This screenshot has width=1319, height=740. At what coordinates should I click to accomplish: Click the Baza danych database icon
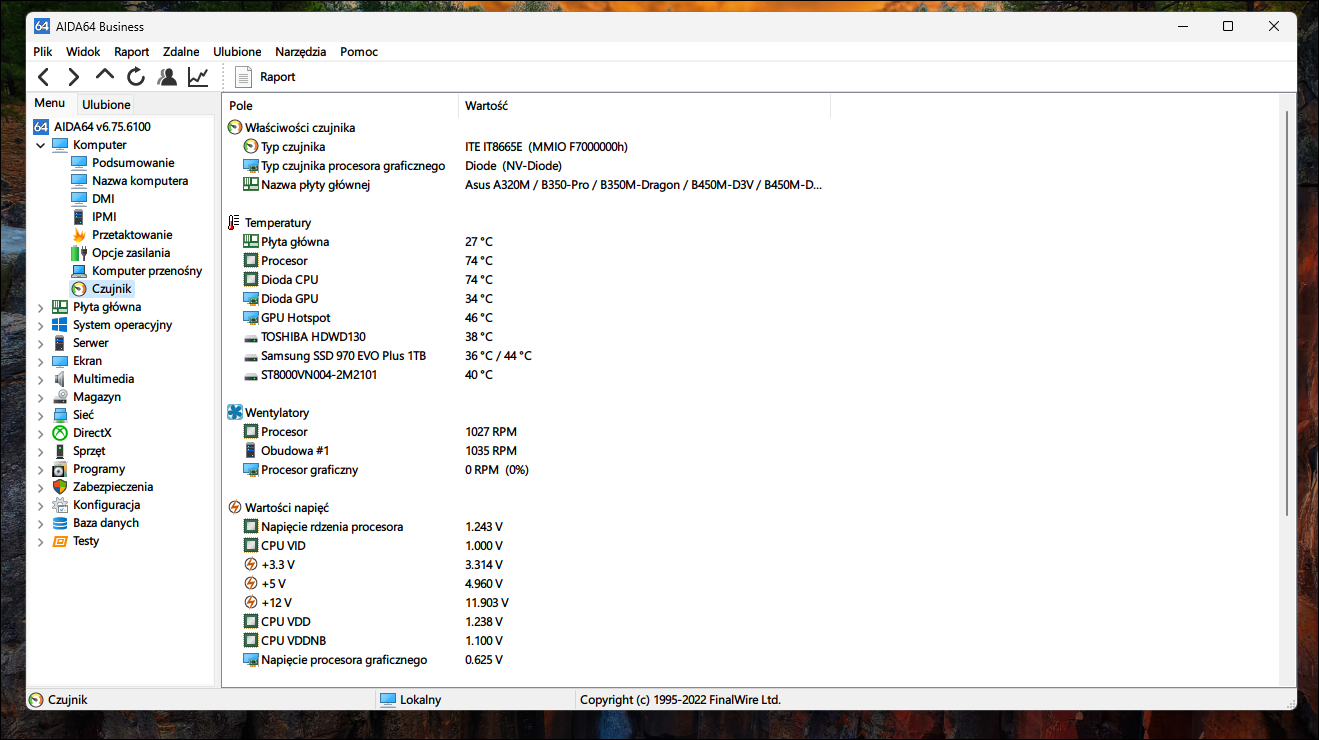point(60,523)
